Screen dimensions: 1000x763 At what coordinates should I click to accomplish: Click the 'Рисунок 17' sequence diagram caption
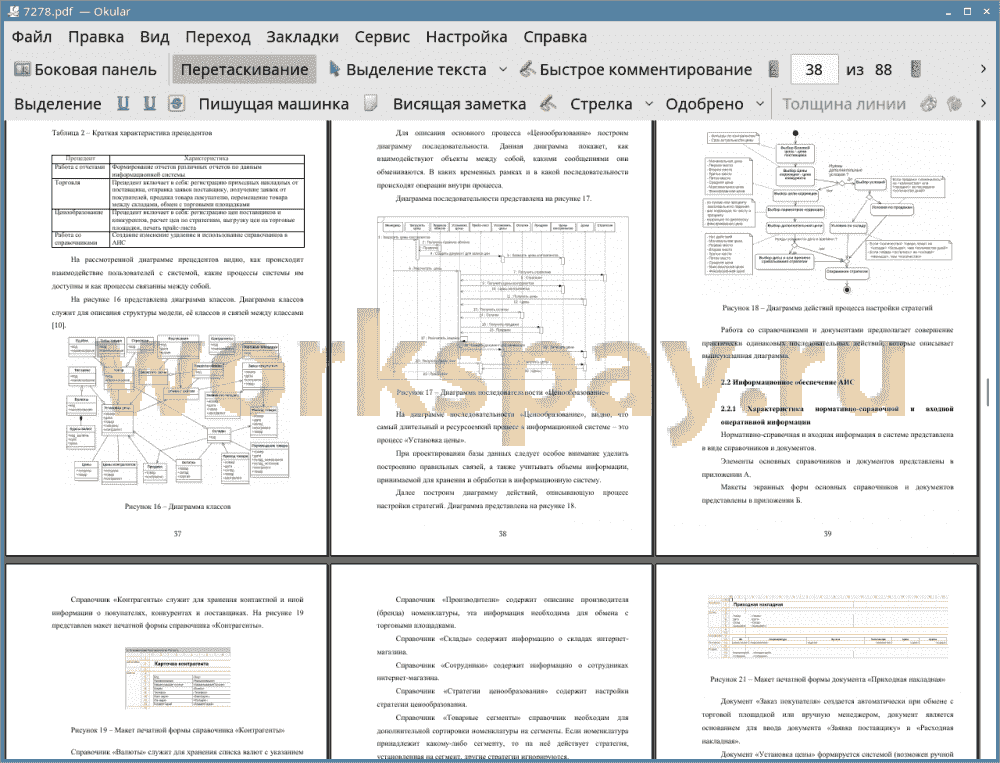pos(503,393)
